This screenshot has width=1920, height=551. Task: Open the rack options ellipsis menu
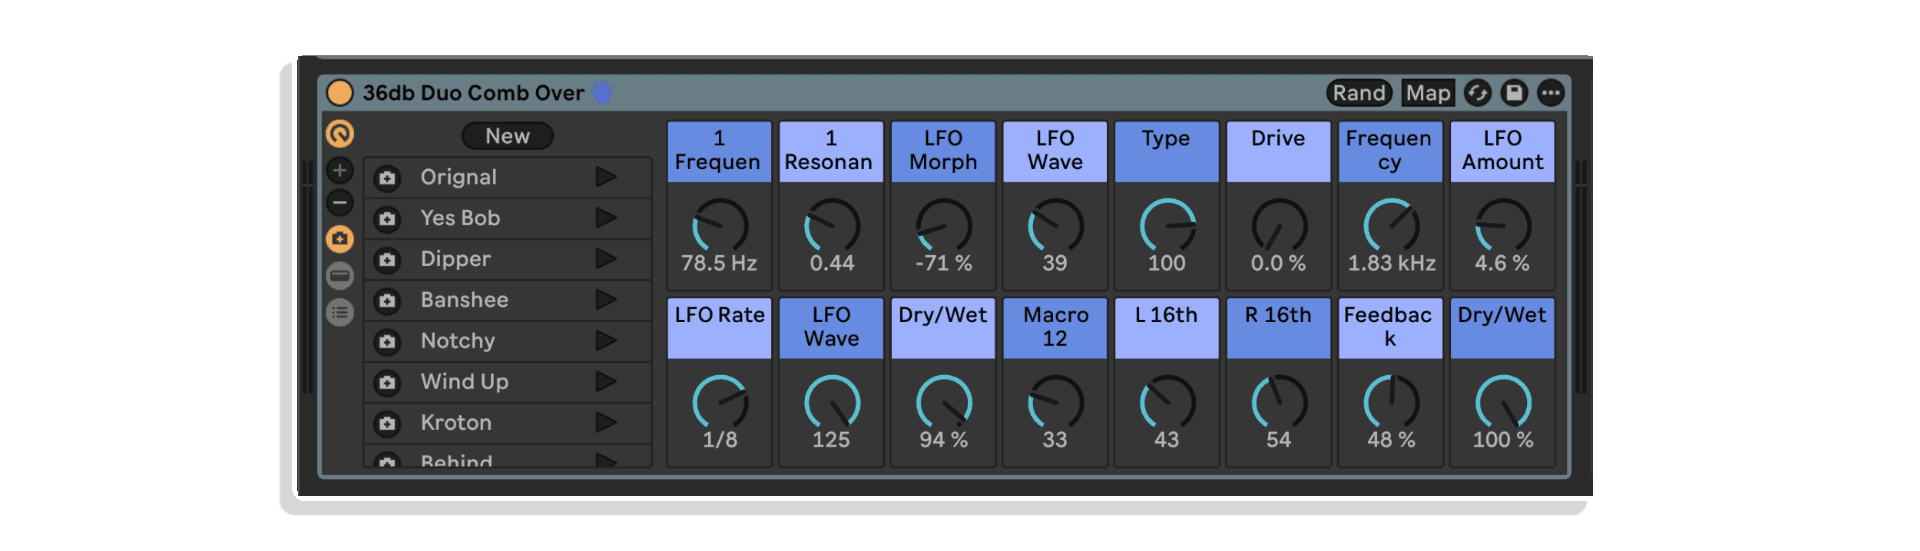(x=1550, y=93)
